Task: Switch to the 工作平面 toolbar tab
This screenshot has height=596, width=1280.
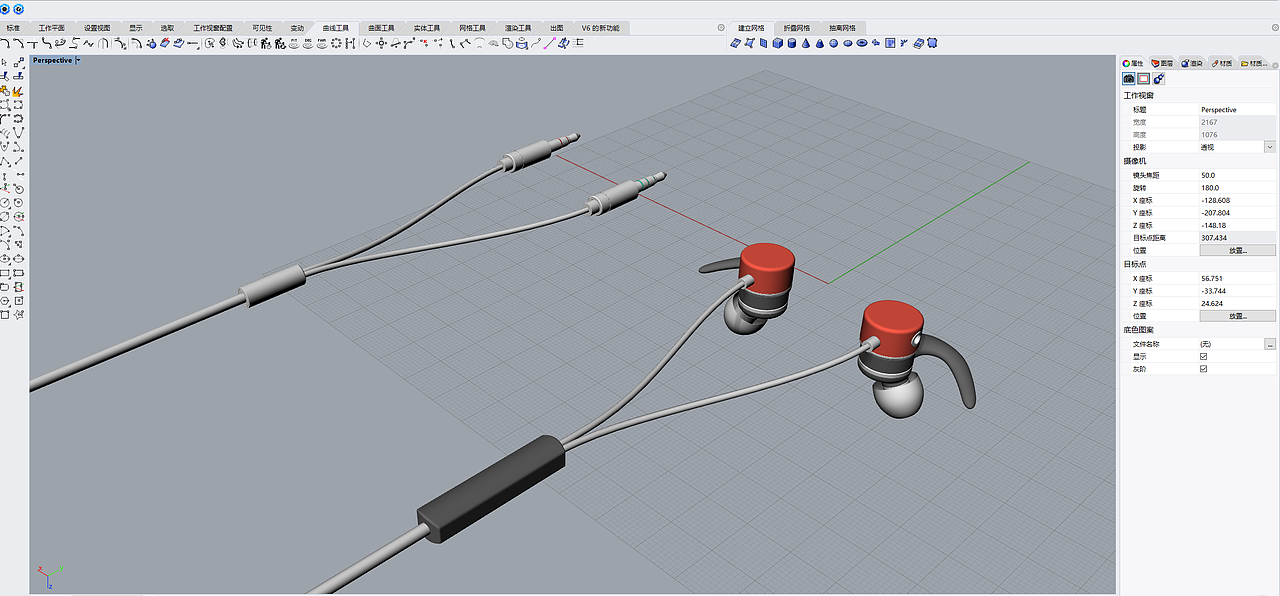Action: click(x=51, y=28)
